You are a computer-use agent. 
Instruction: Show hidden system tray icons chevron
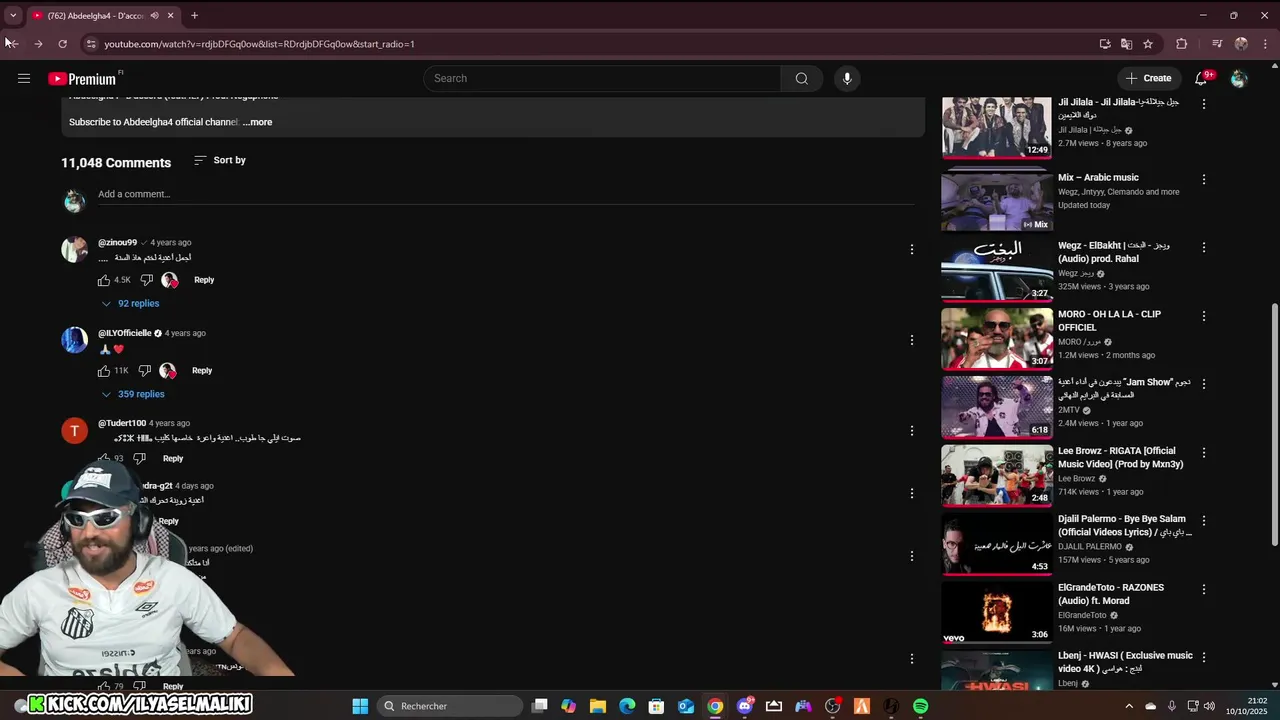(x=1129, y=706)
